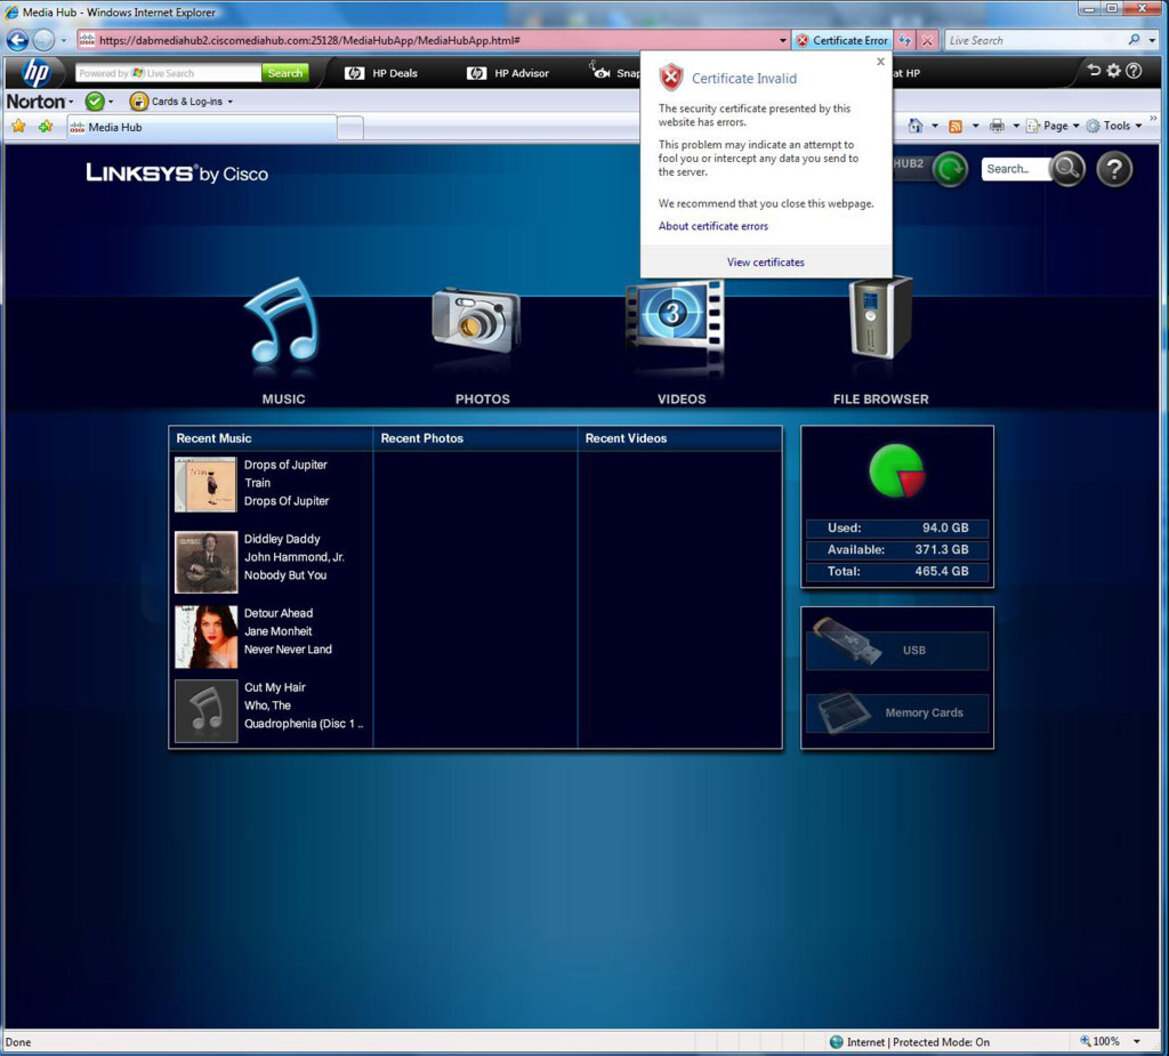1169x1056 pixels.
Task: Open the Tools menu dropdown
Action: pos(1115,126)
